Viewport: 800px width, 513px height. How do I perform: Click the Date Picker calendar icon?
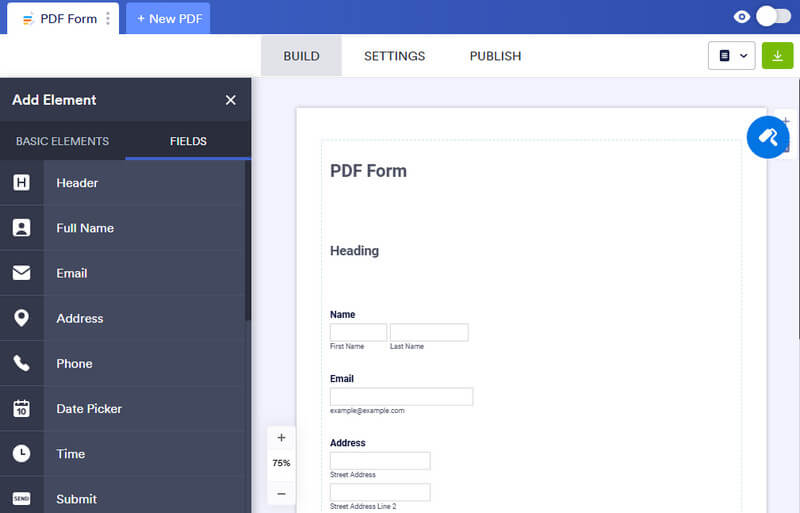coord(21,408)
